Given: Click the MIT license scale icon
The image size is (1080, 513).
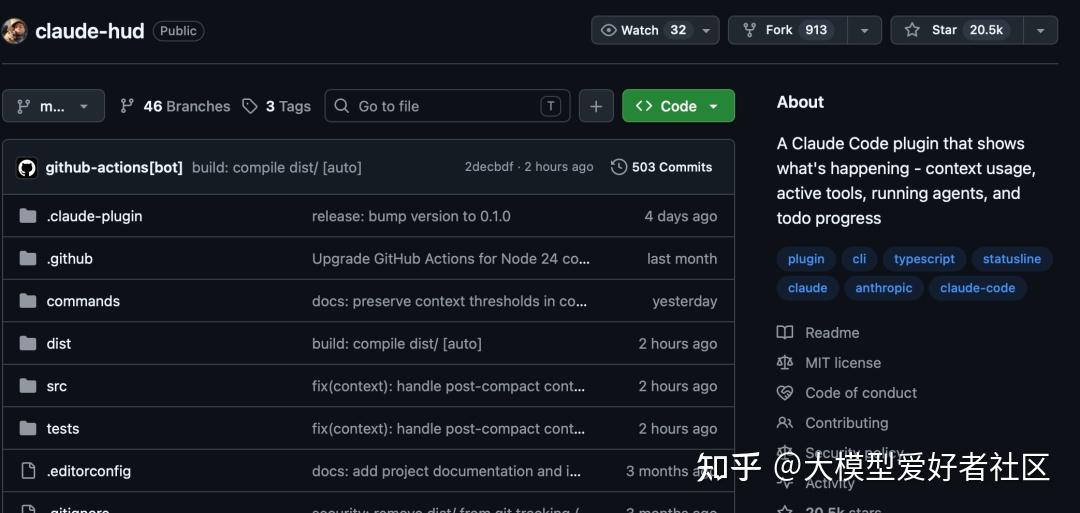Looking at the screenshot, I should (x=785, y=363).
